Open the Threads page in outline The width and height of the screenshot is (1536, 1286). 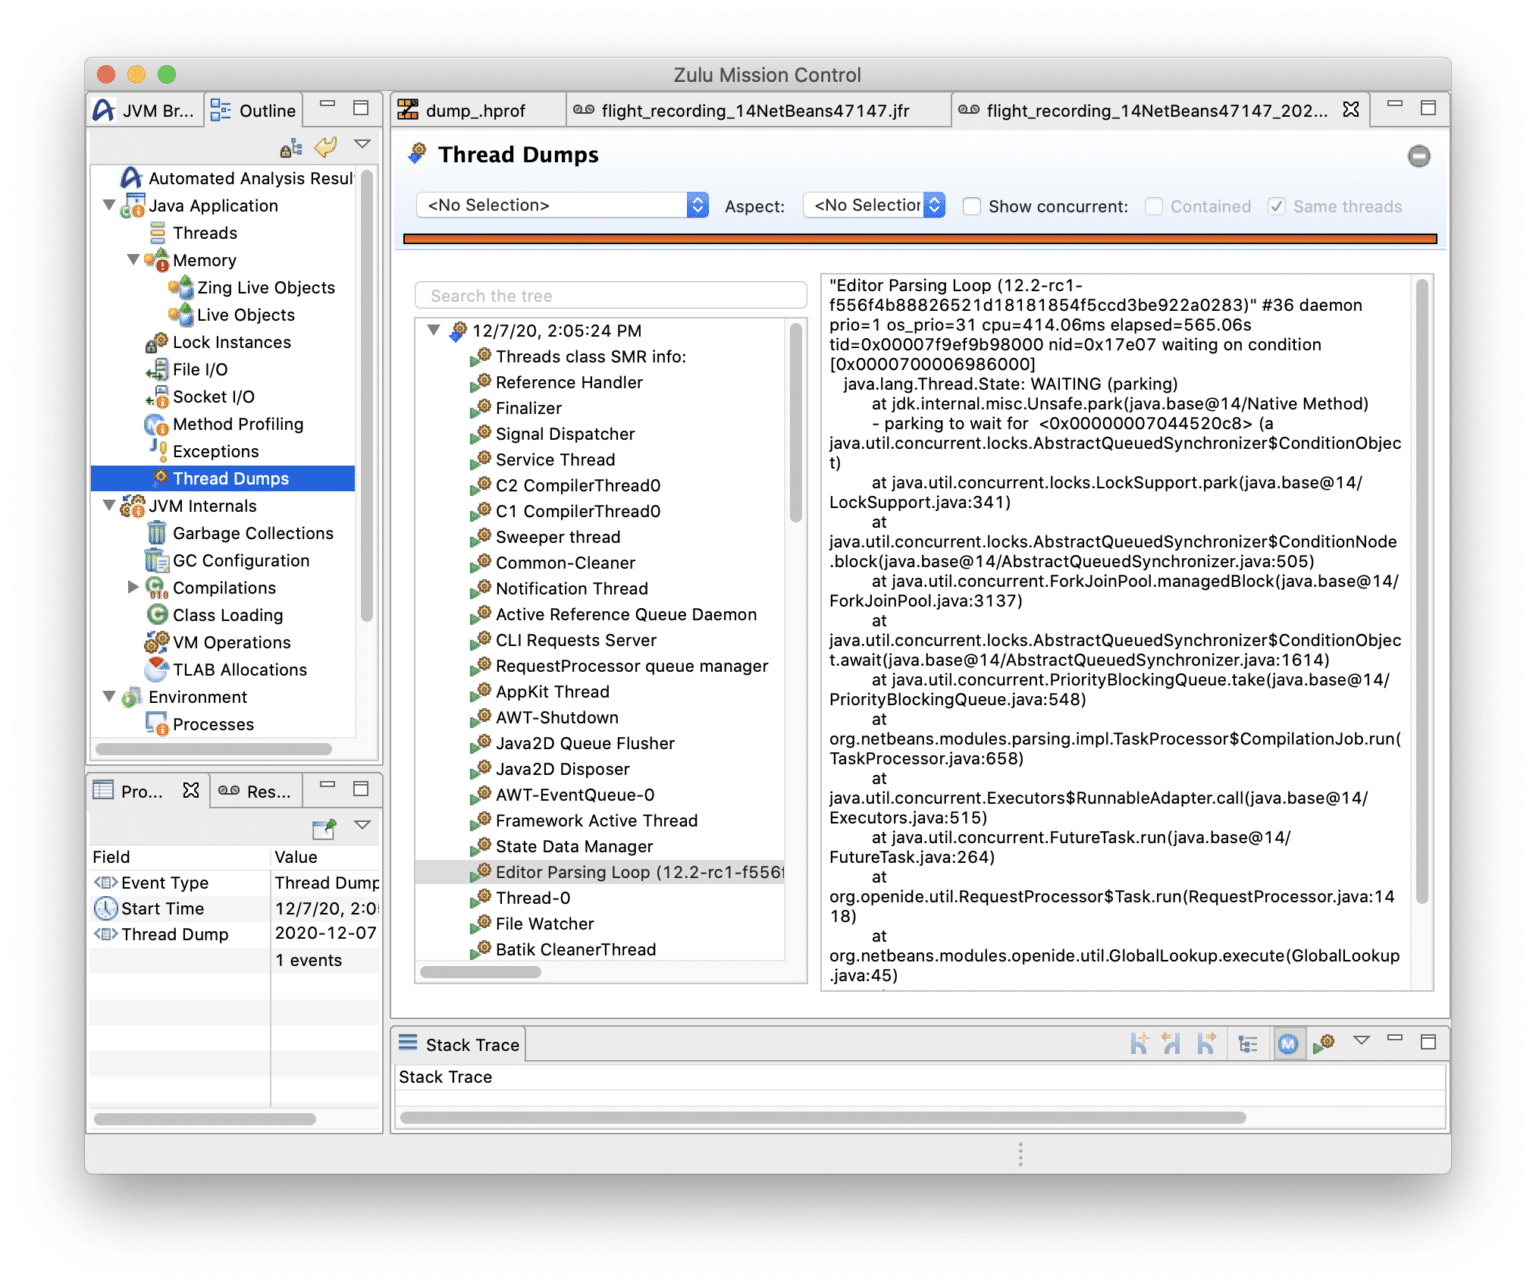click(x=204, y=233)
